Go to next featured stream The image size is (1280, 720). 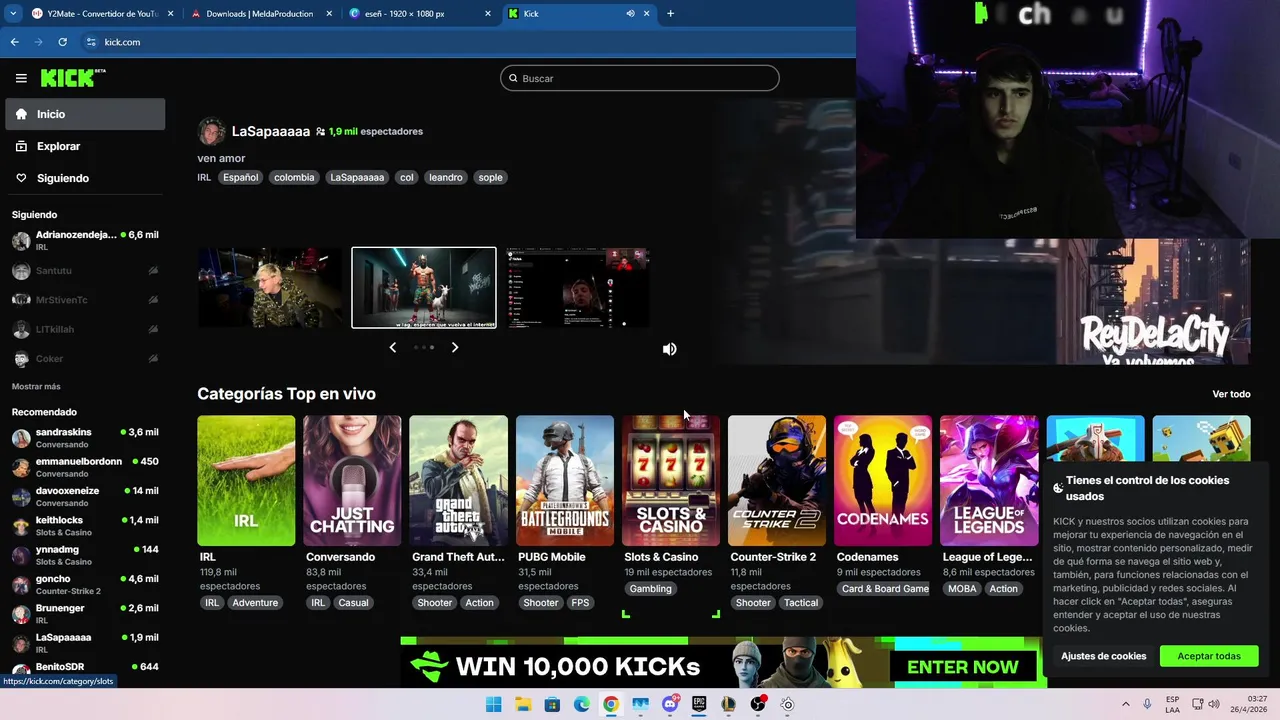(x=455, y=347)
